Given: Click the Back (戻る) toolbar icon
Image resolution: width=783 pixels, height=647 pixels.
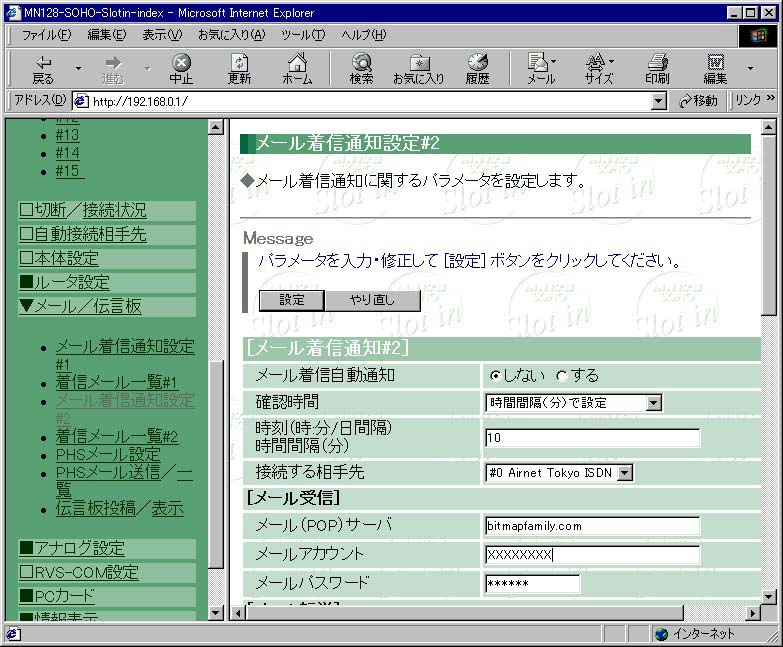Looking at the screenshot, I should (x=43, y=68).
